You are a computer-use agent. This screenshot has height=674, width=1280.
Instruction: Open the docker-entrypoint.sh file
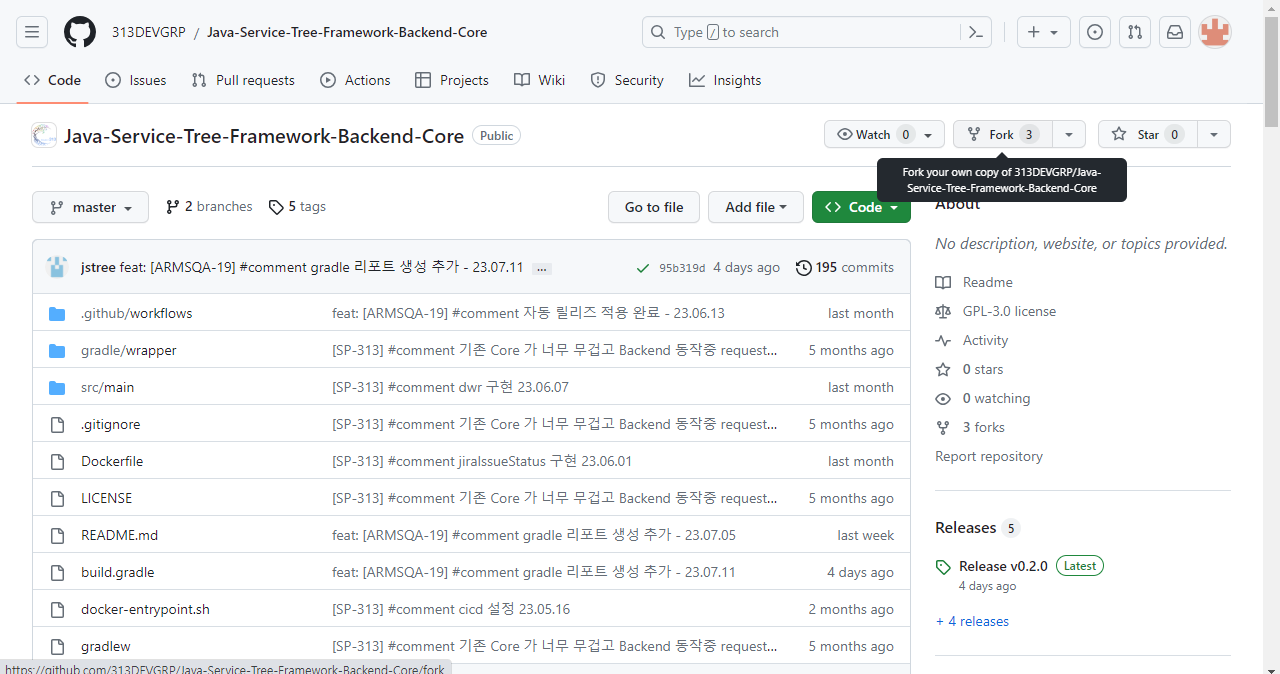coord(145,609)
